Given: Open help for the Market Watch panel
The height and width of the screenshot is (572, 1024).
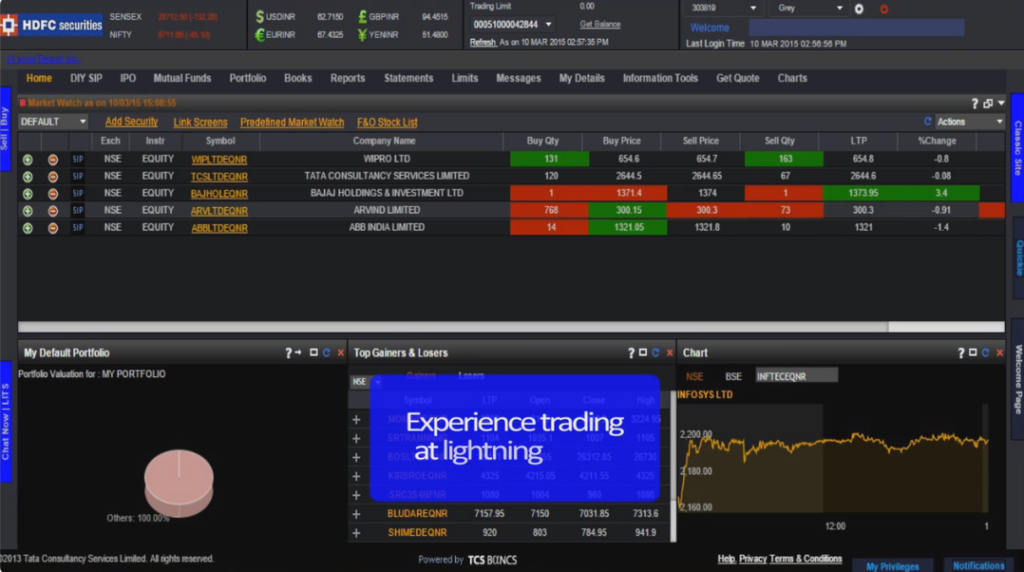Looking at the screenshot, I should [974, 103].
